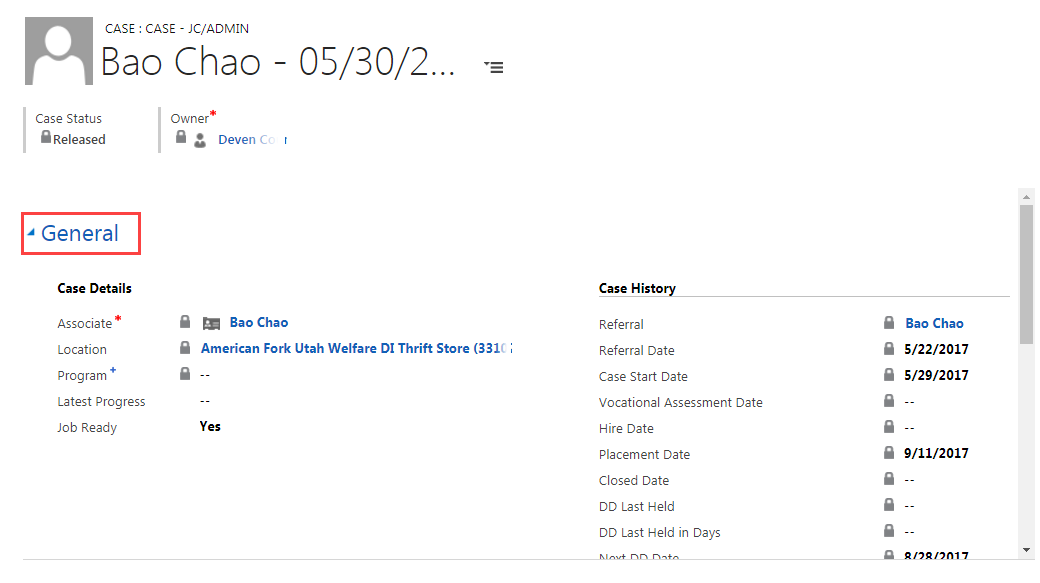Click the contact avatar placeholder image
This screenshot has width=1040, height=583.
(58, 51)
